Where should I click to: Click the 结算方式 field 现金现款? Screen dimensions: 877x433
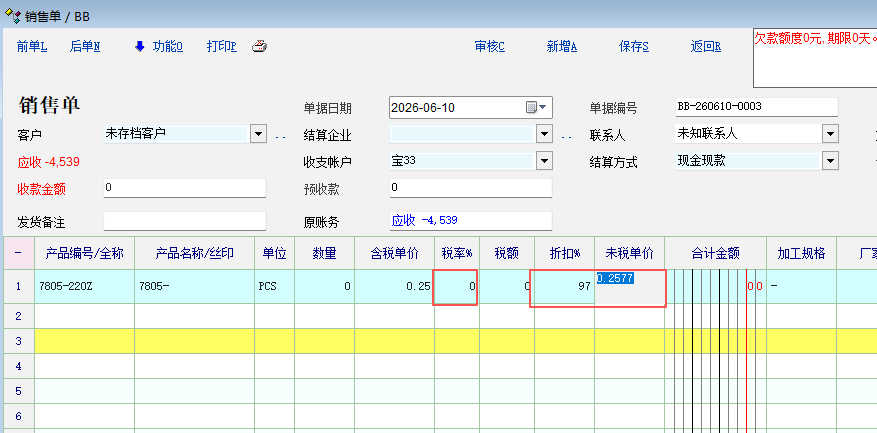(748, 162)
